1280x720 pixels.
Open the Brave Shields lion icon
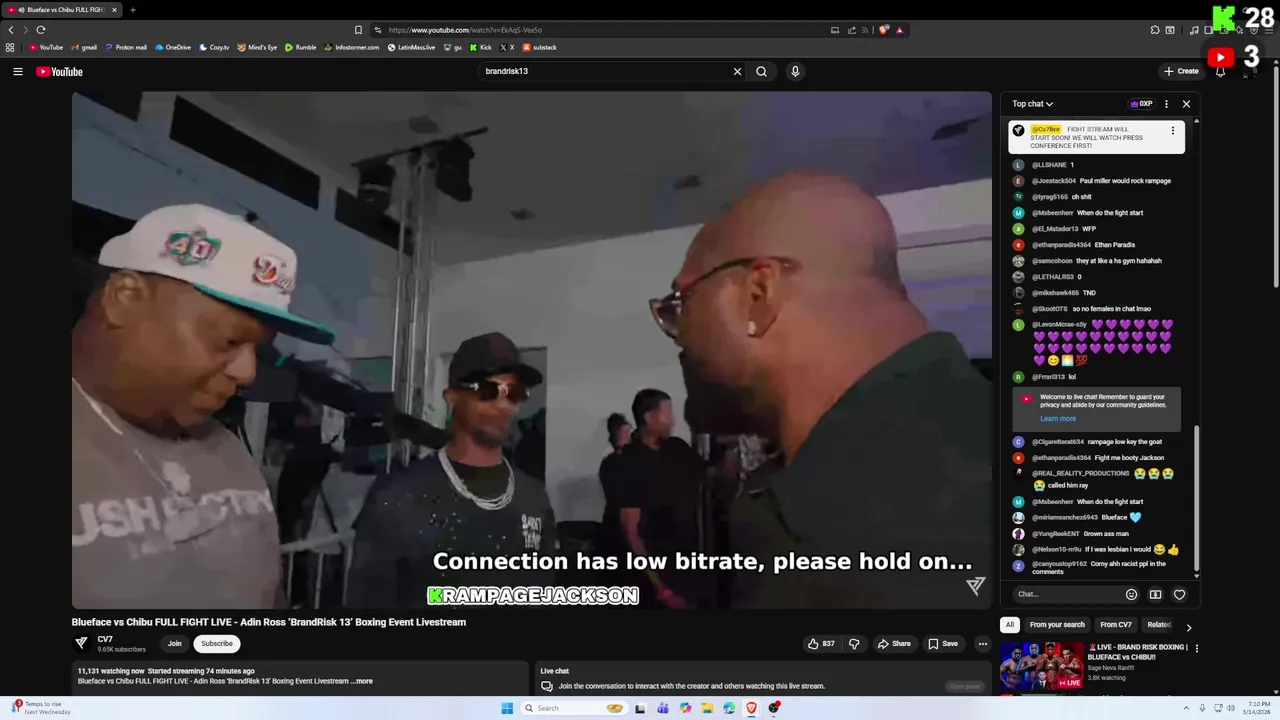pos(884,30)
